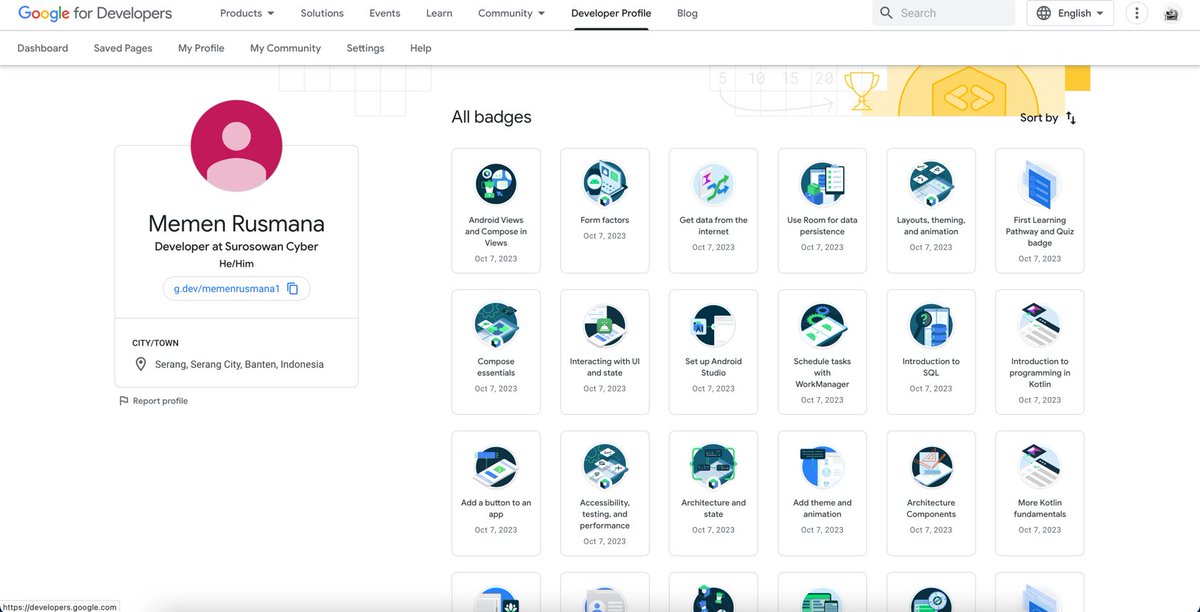Open the Settings tab
Viewport: 1200px width, 612px height.
pos(365,48)
